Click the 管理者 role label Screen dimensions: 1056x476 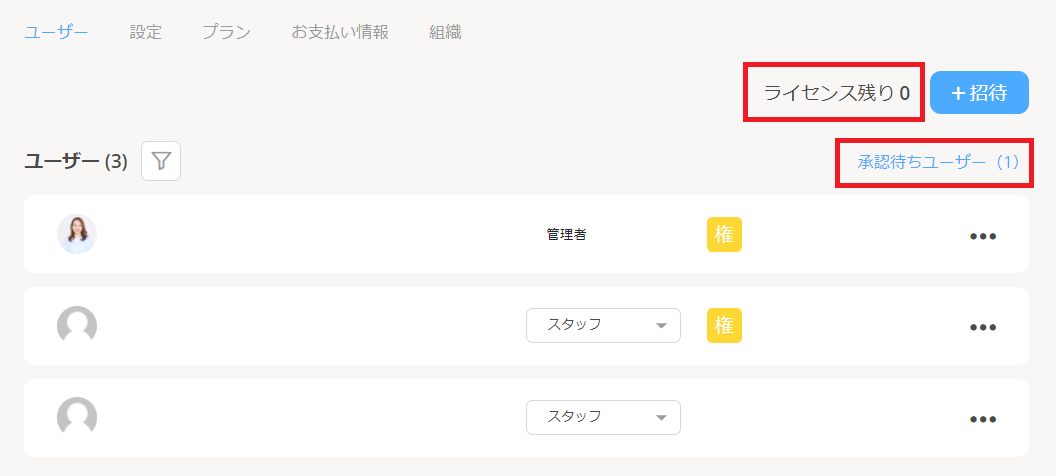(566, 235)
